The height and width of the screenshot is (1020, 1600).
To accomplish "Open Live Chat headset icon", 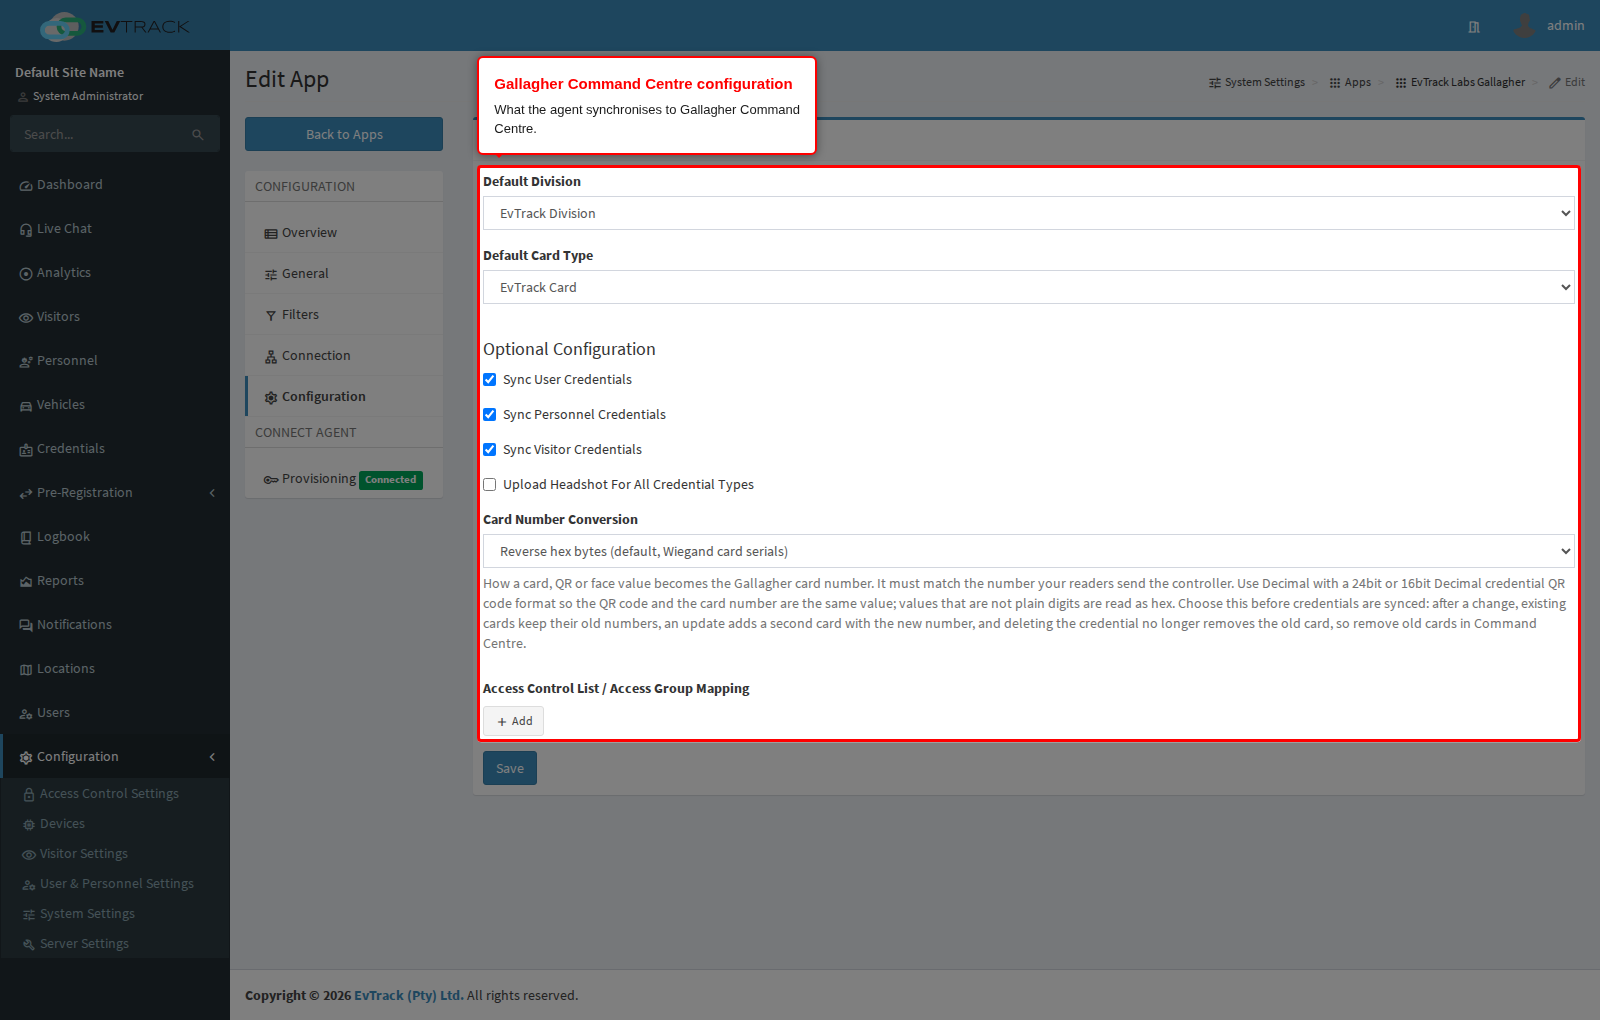I will (x=26, y=230).
